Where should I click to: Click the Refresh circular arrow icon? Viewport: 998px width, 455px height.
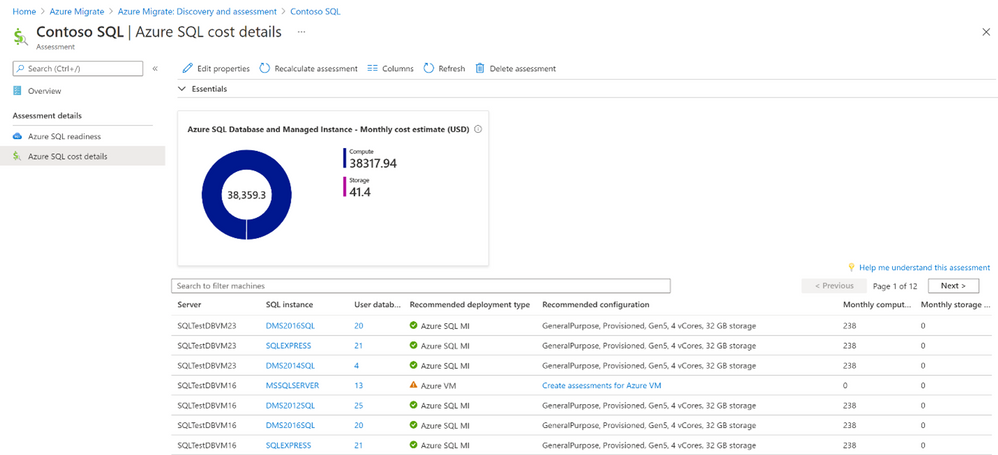click(429, 68)
